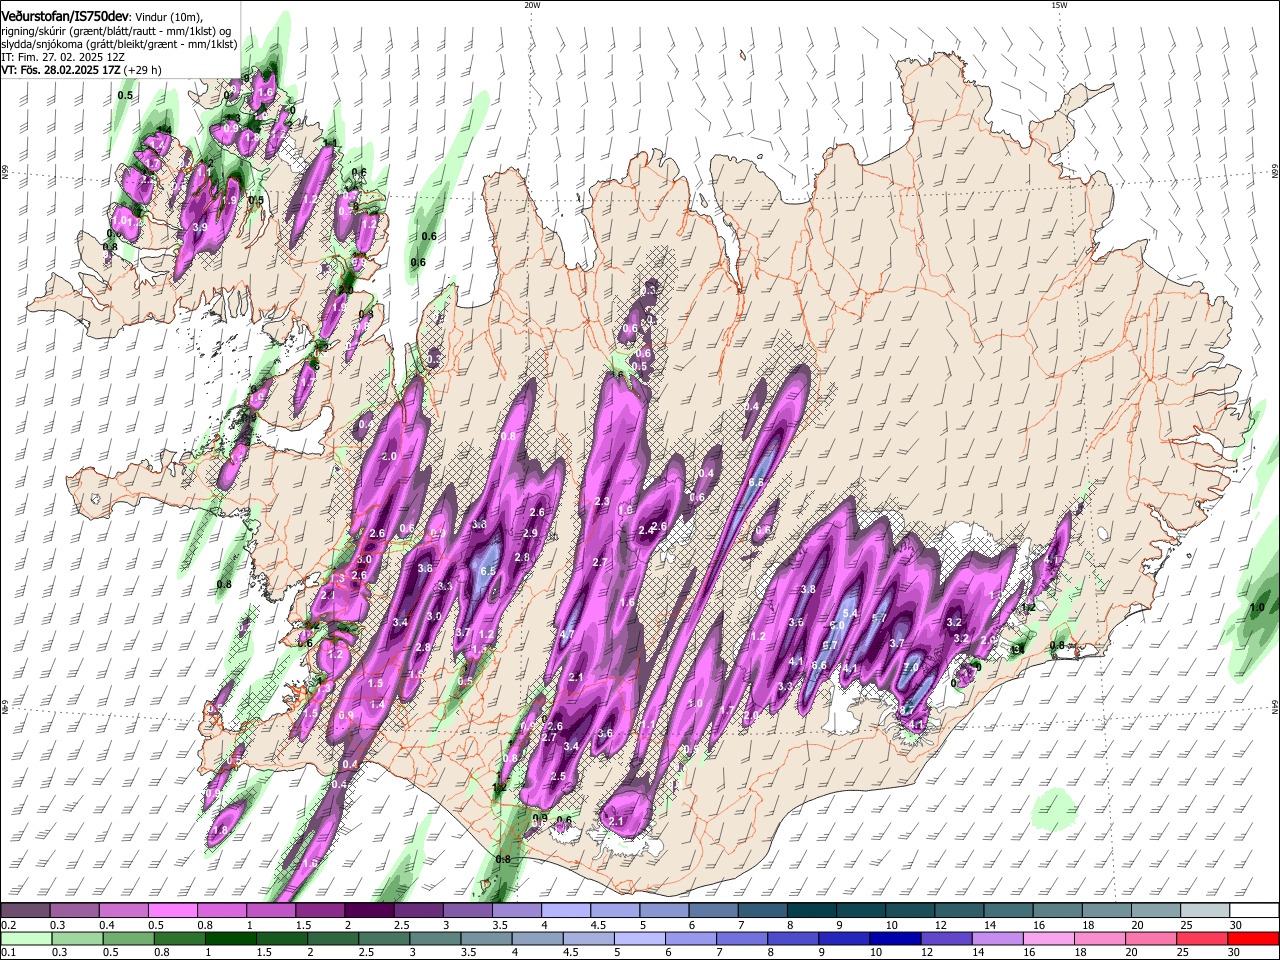The width and height of the screenshot is (1280, 960).
Task: Click the 'rigning/skúrir' legend description line
Action: tap(118, 31)
